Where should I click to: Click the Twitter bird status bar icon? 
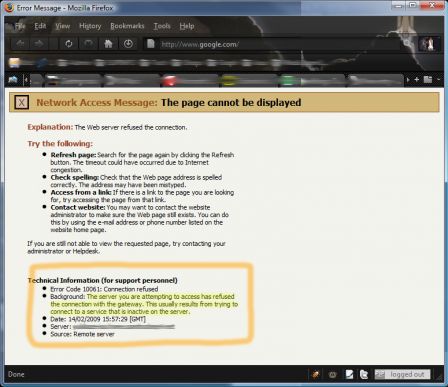click(364, 374)
